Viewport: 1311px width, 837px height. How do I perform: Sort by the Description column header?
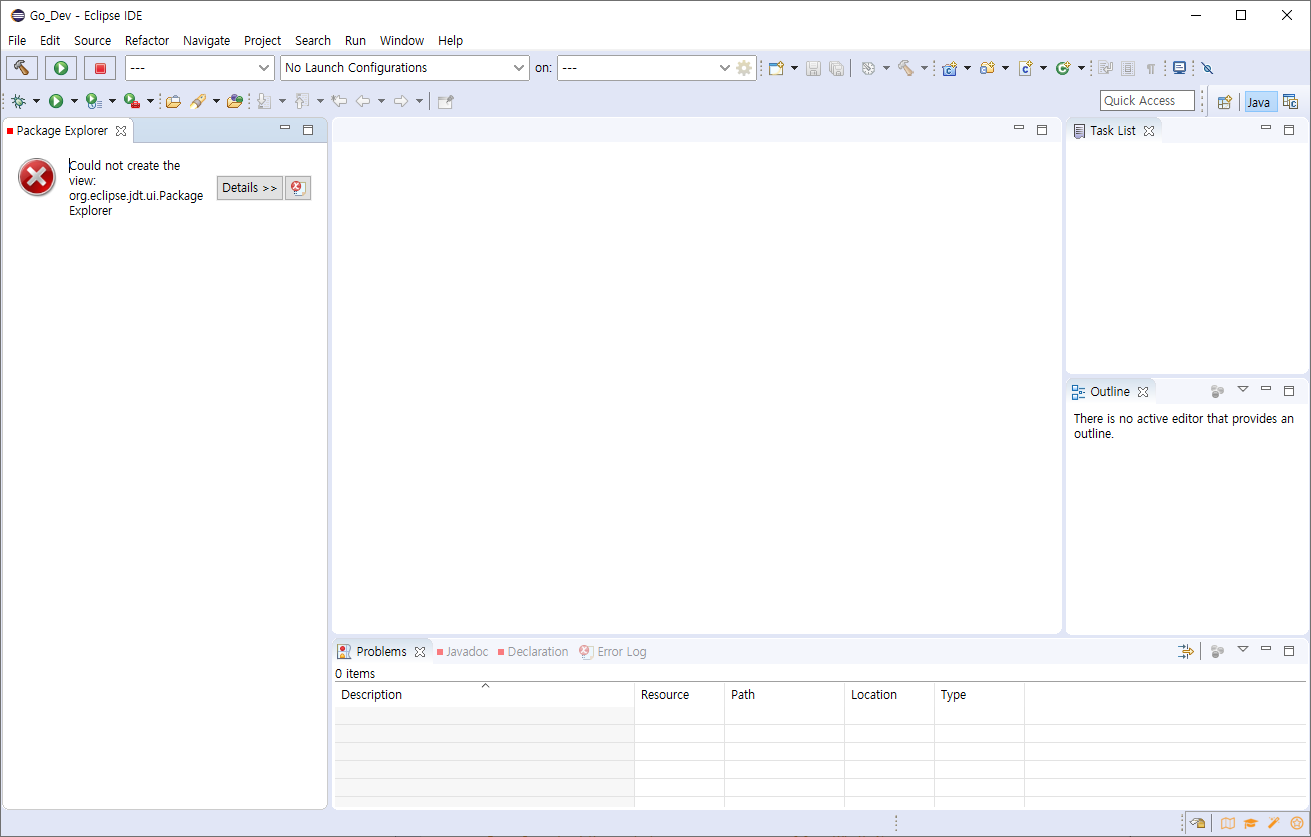click(x=484, y=695)
